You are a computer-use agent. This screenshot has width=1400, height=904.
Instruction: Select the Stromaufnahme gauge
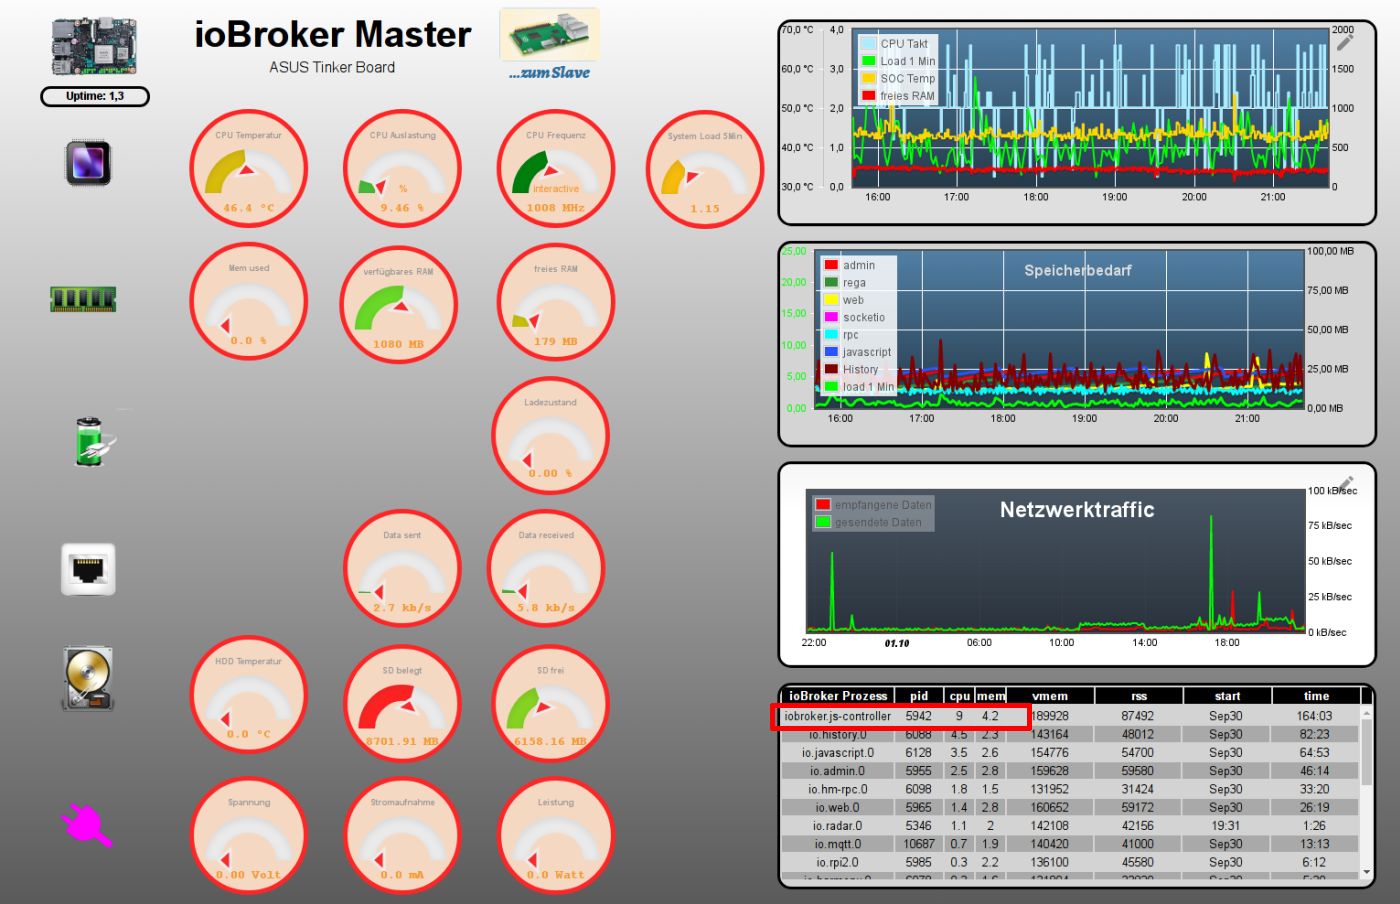pos(402,835)
